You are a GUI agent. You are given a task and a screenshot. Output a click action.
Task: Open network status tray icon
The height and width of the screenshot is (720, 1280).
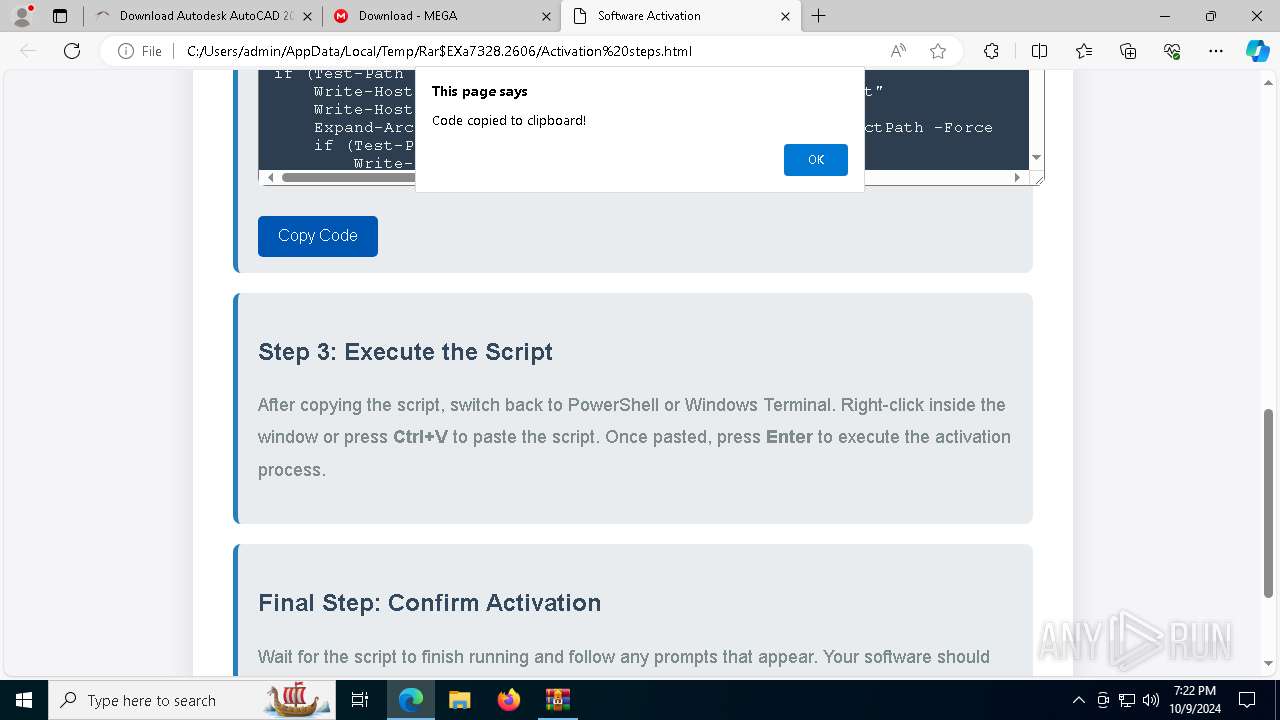pos(1127,700)
